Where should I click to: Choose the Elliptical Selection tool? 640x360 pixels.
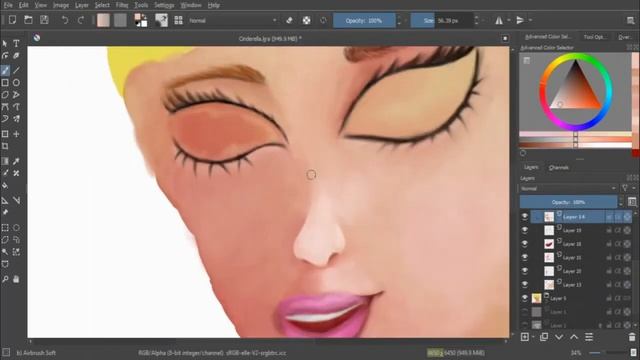[16, 228]
